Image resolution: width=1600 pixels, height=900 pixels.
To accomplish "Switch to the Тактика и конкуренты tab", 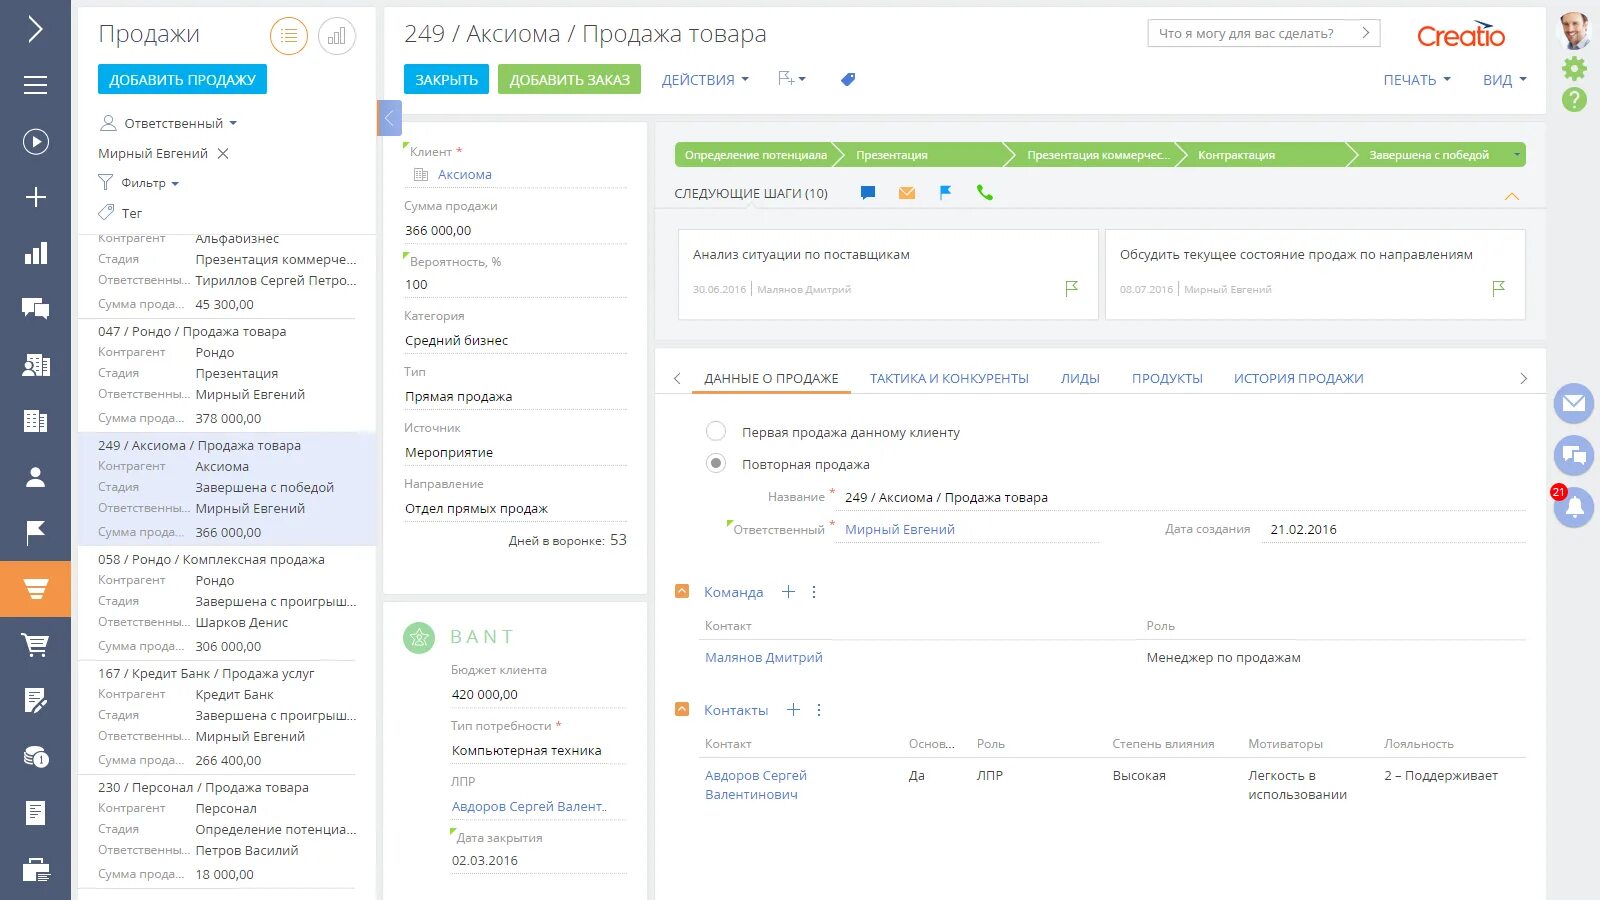I will pyautogui.click(x=949, y=378).
